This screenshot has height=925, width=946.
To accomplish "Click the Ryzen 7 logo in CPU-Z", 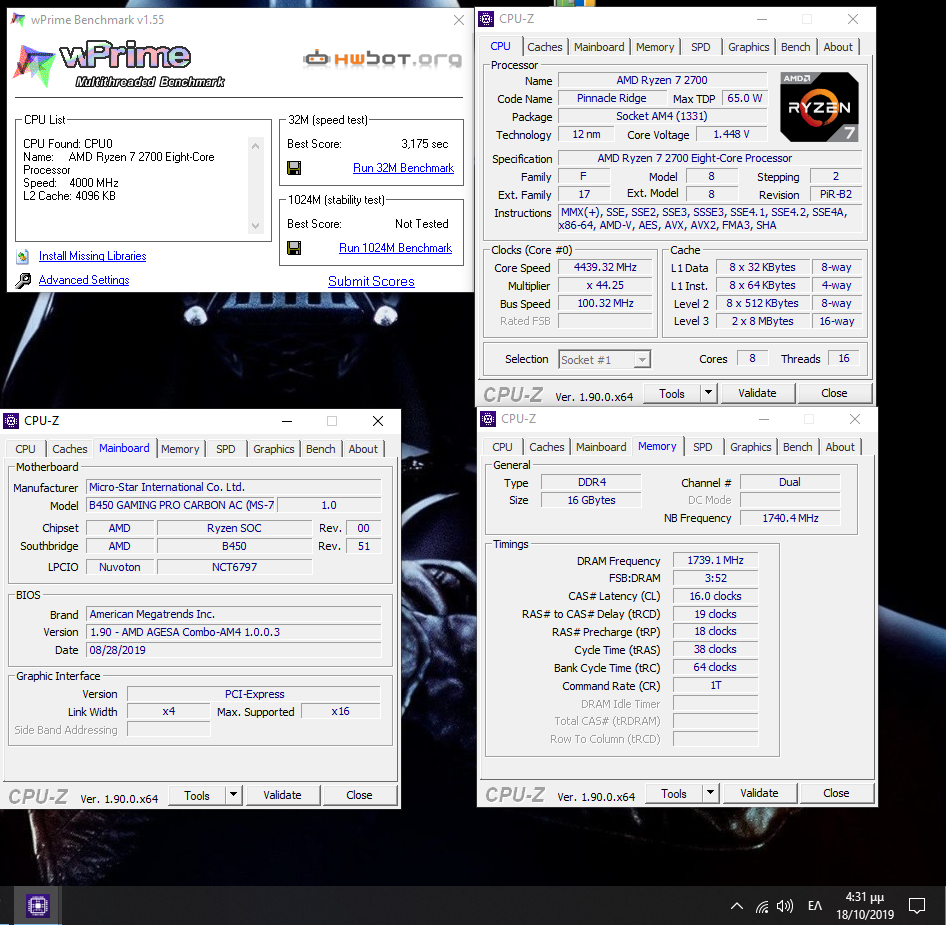I will click(819, 107).
